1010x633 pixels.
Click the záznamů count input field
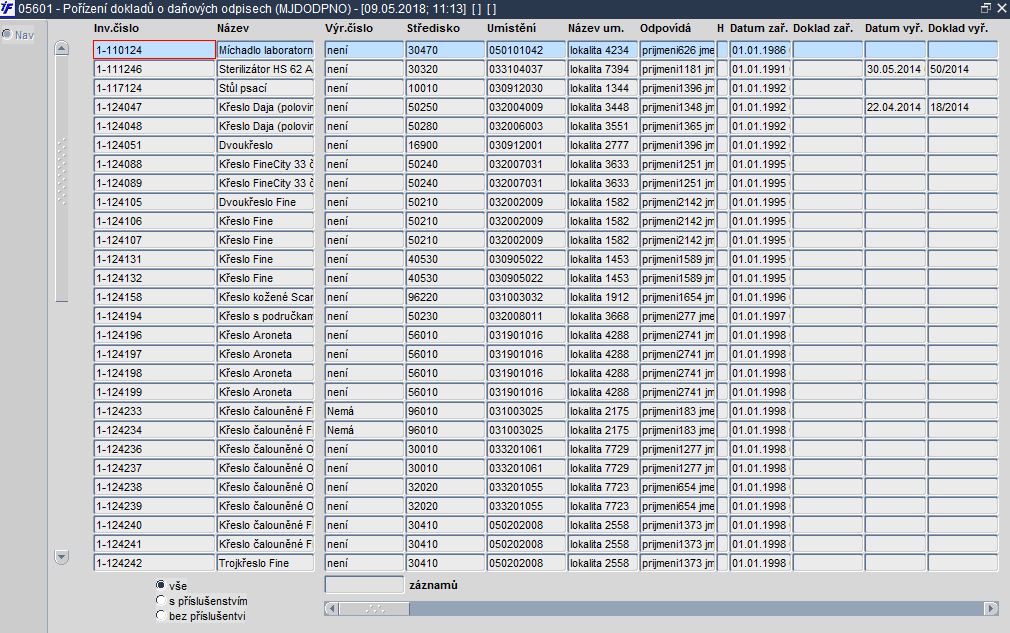364,585
